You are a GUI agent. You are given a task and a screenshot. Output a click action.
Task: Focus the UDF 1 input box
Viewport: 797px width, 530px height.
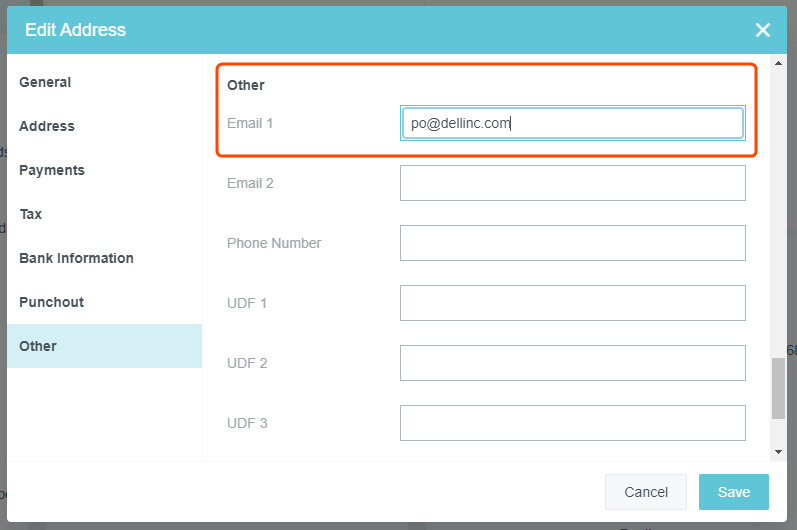(572, 303)
